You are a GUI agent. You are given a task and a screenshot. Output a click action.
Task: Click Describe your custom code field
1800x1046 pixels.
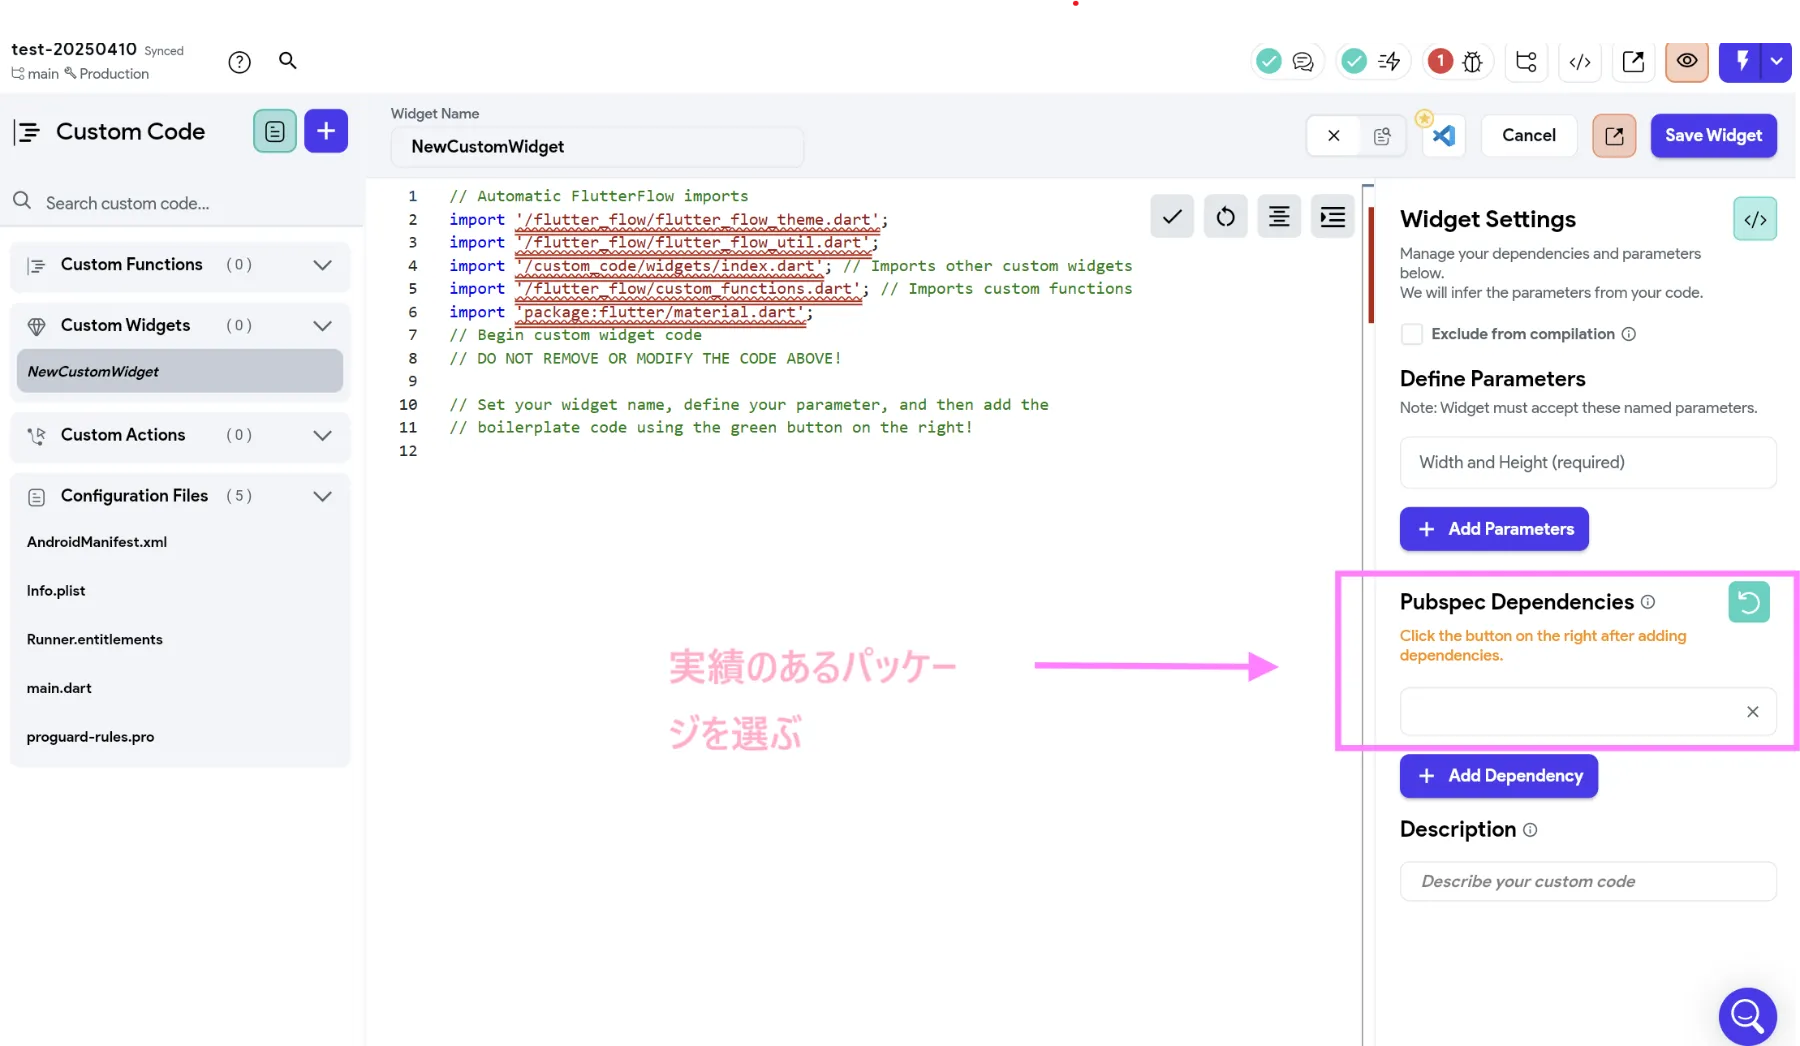tap(1588, 881)
